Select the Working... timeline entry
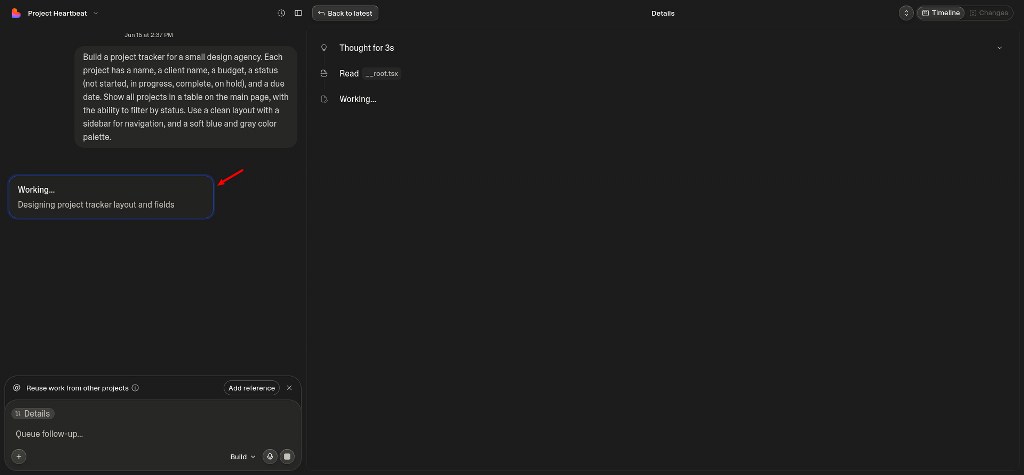The height and width of the screenshot is (475, 1024). 358,99
